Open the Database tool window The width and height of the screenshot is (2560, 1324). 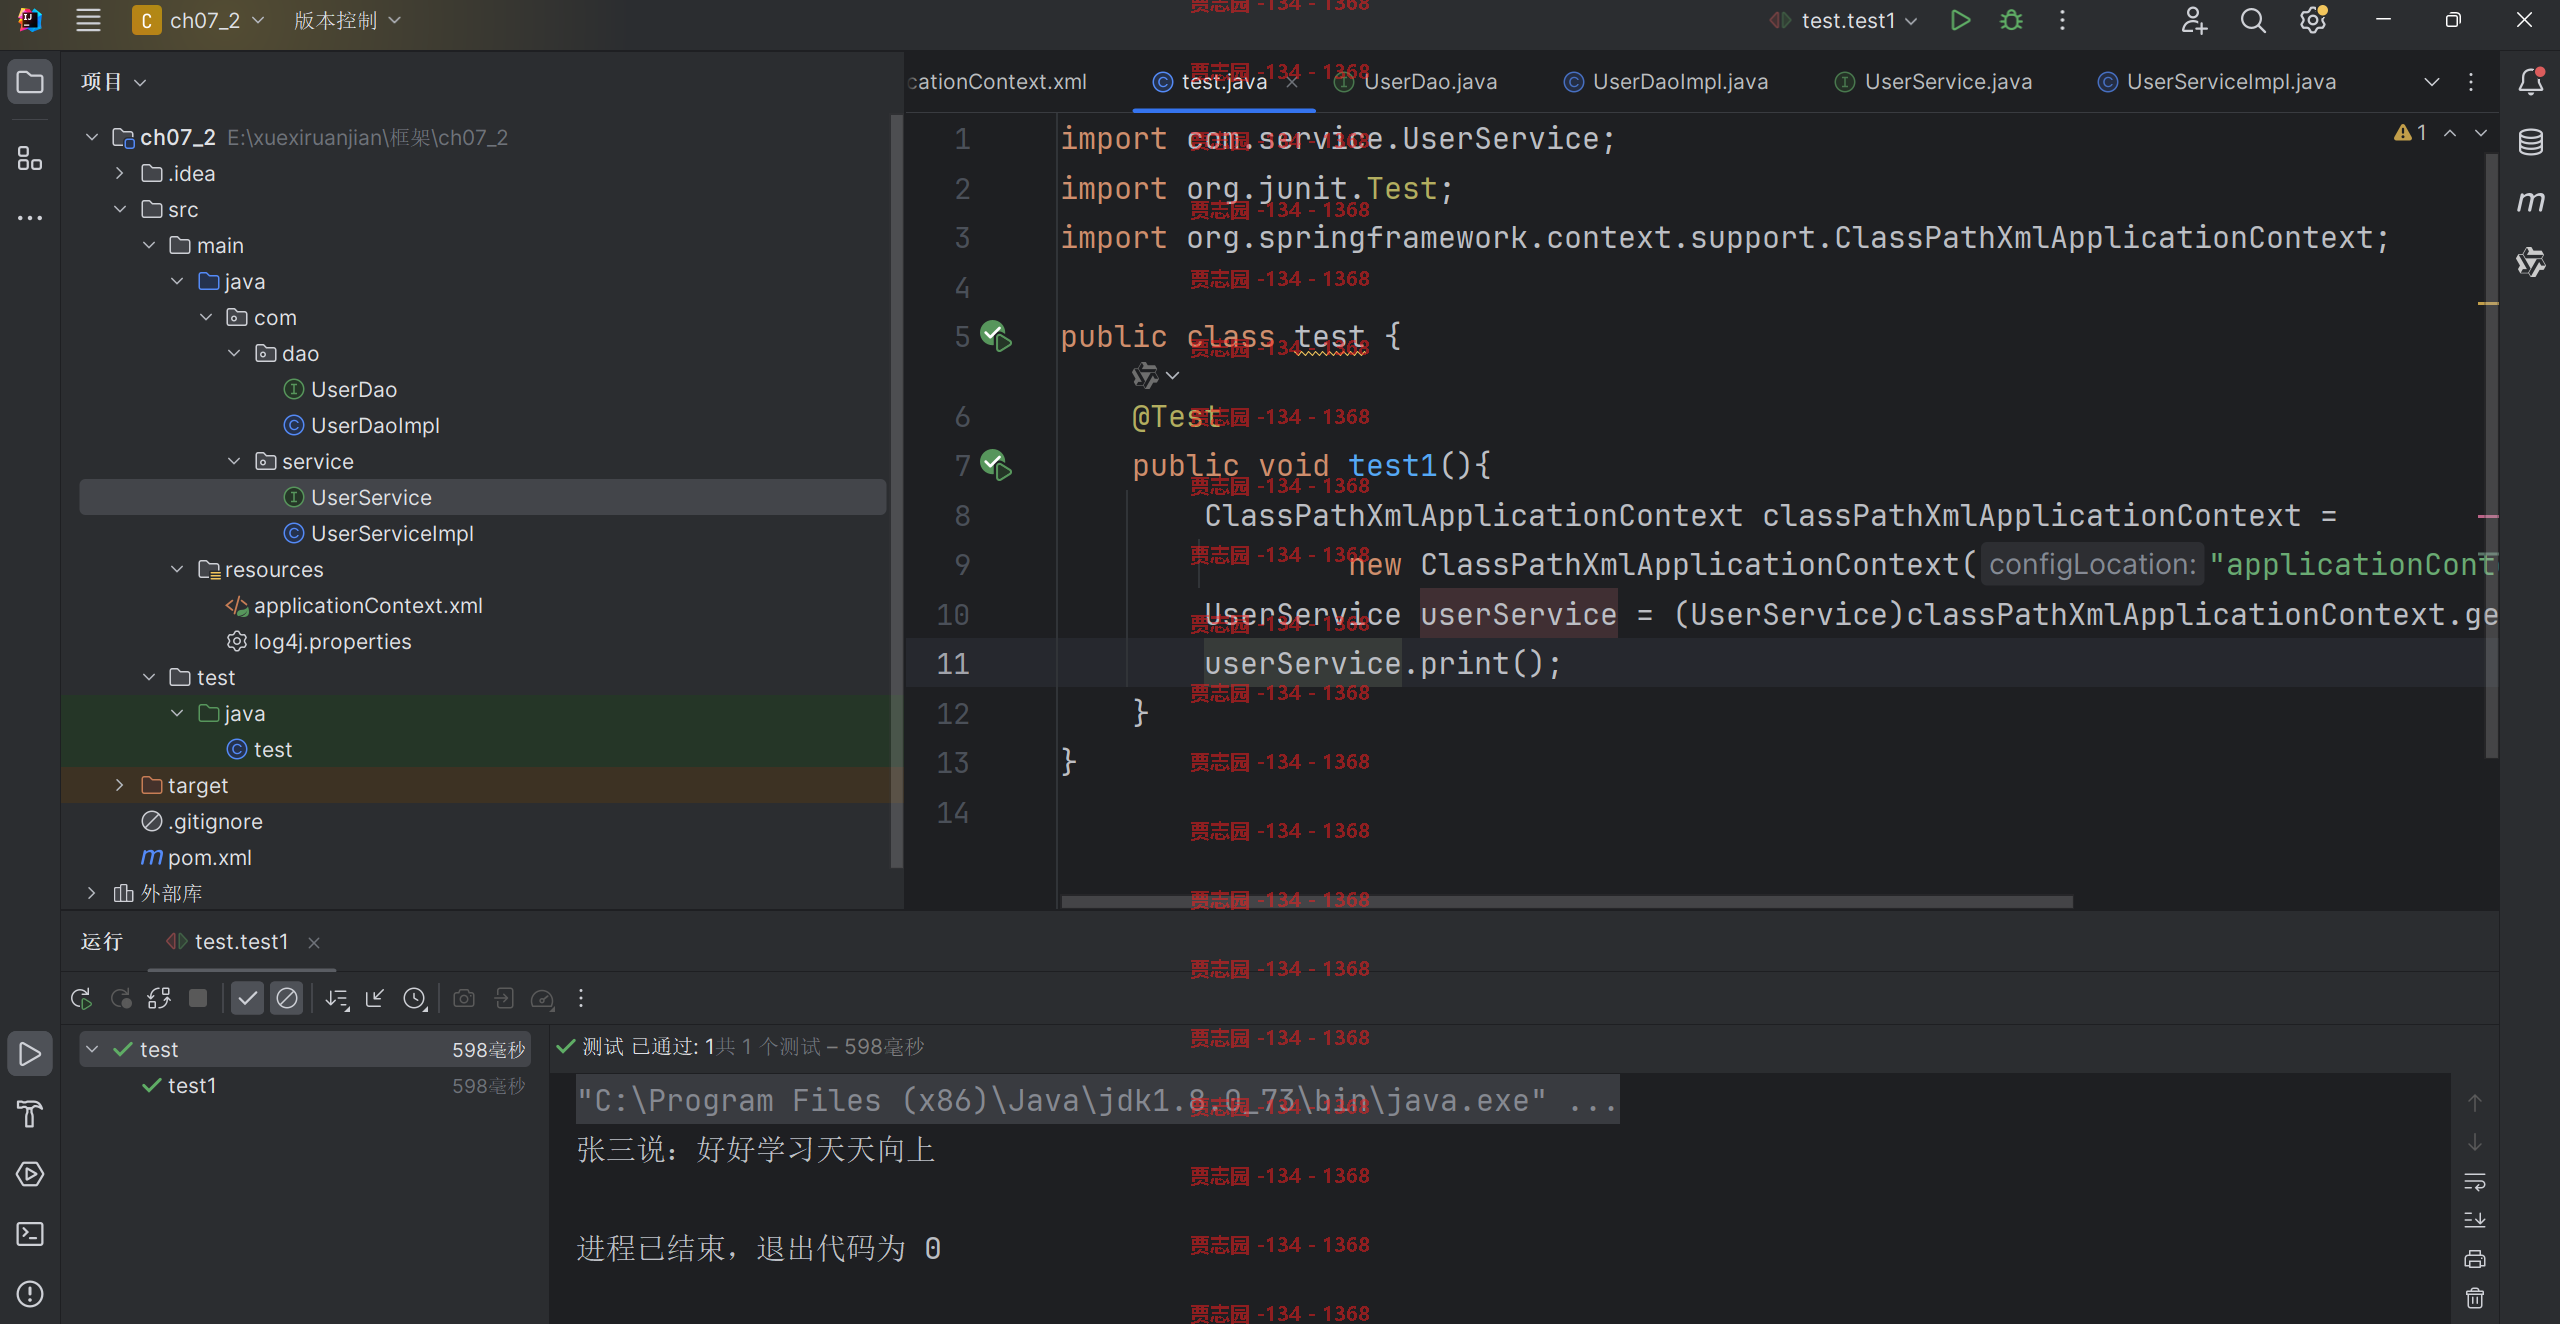(2530, 142)
